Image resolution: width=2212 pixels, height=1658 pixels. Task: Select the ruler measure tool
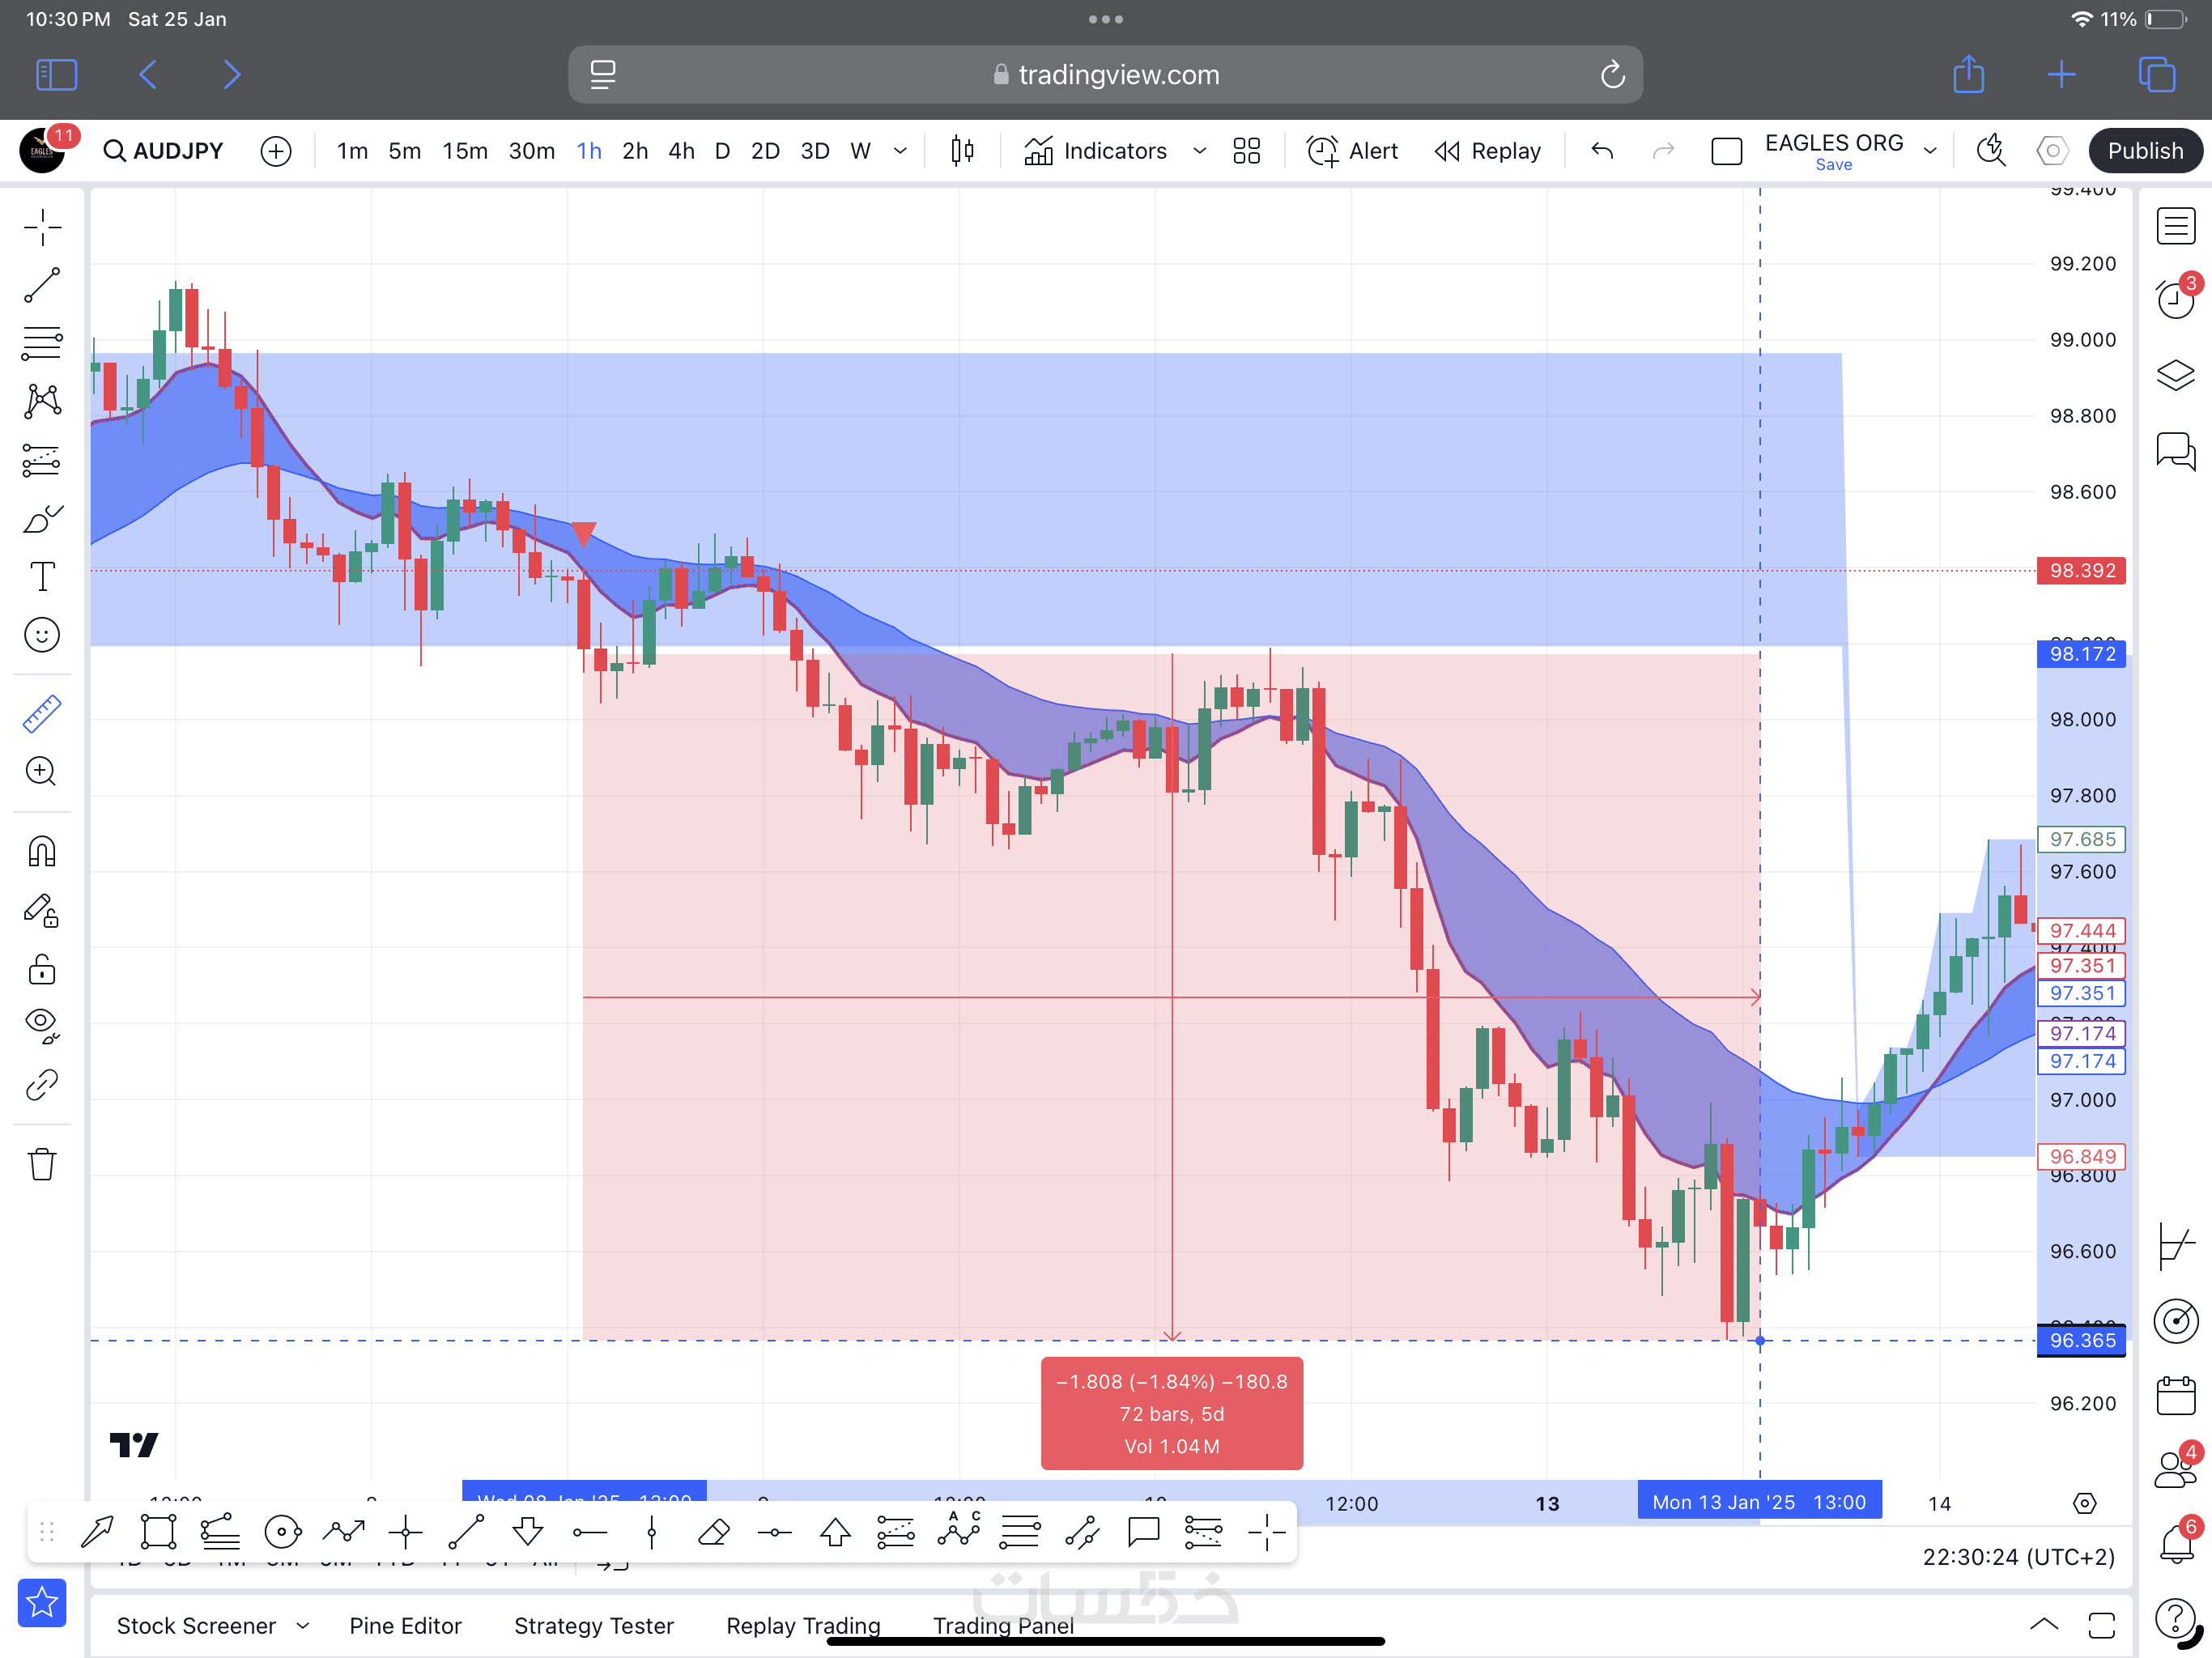(x=42, y=714)
